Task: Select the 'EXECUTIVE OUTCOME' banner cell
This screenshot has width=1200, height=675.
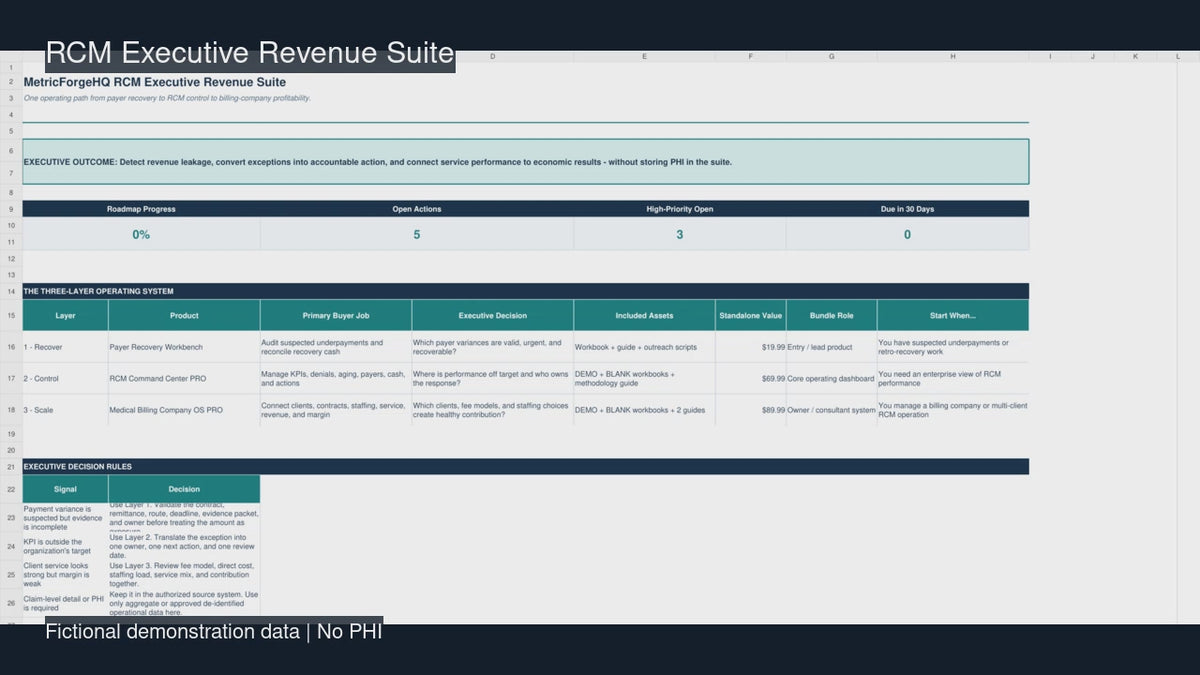Action: tap(525, 161)
